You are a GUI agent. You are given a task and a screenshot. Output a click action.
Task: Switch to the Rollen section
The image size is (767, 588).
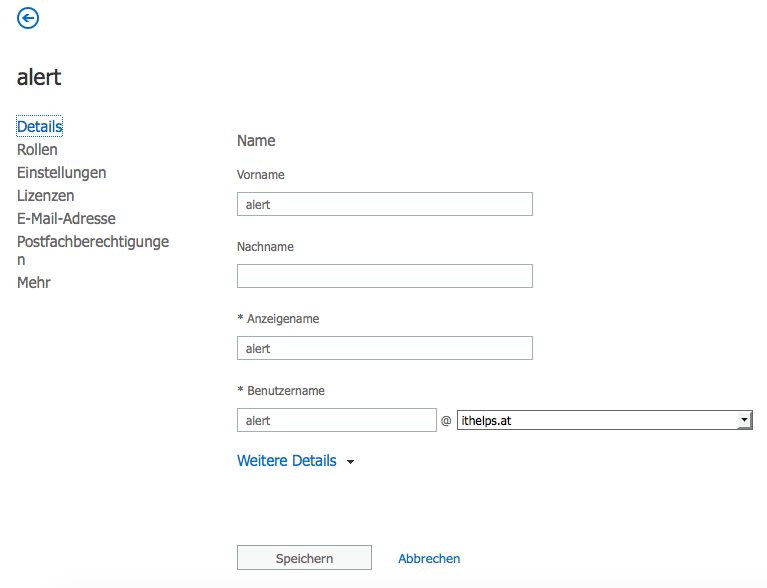tap(37, 150)
